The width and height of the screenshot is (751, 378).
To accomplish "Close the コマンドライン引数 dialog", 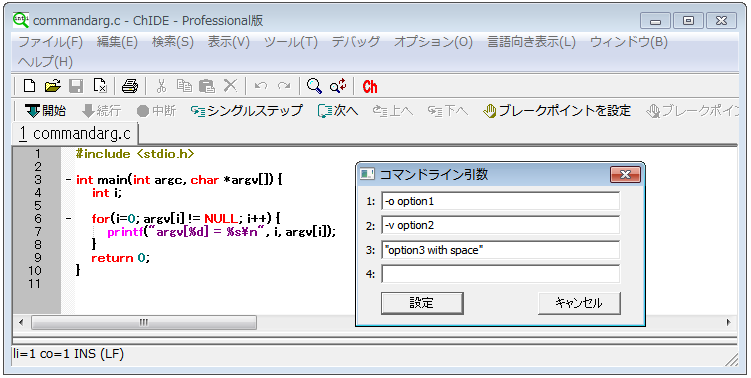I will [625, 174].
